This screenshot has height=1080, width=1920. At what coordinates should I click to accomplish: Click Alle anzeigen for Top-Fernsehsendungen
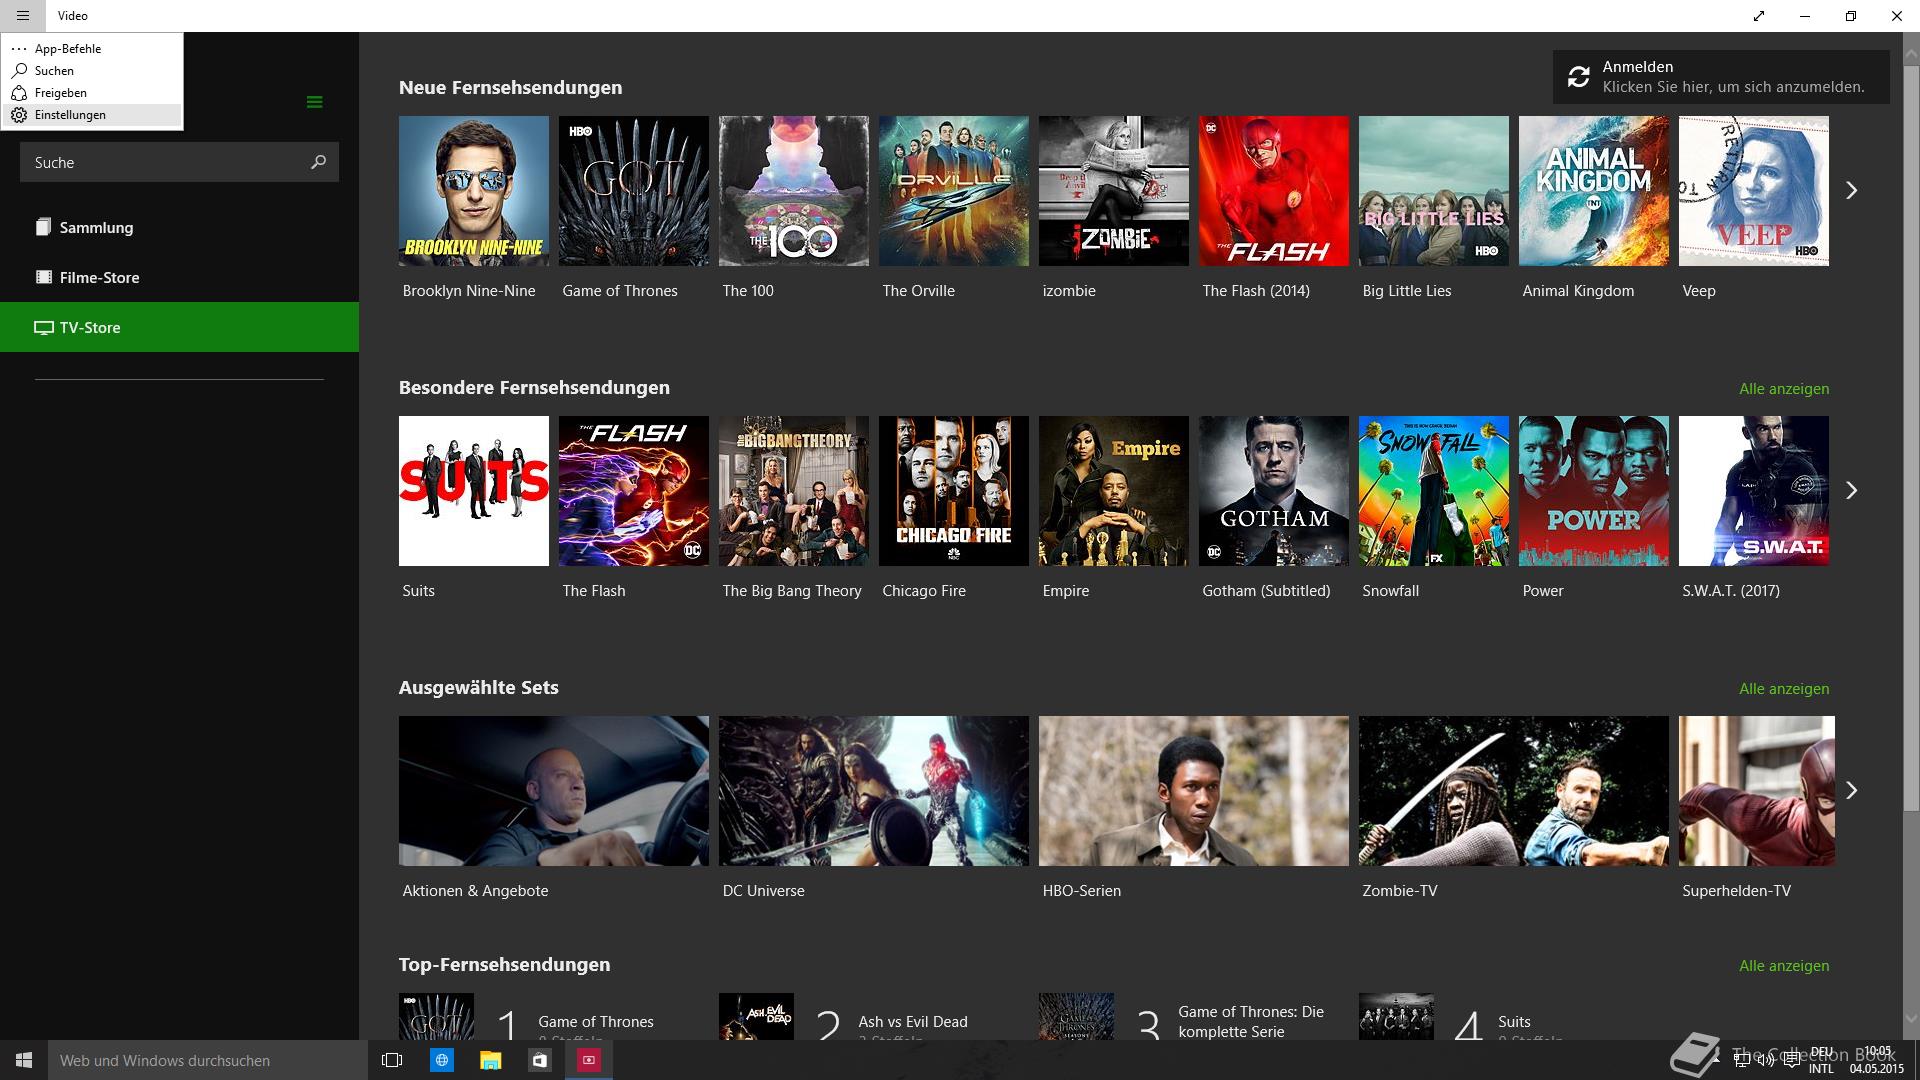coord(1784,965)
